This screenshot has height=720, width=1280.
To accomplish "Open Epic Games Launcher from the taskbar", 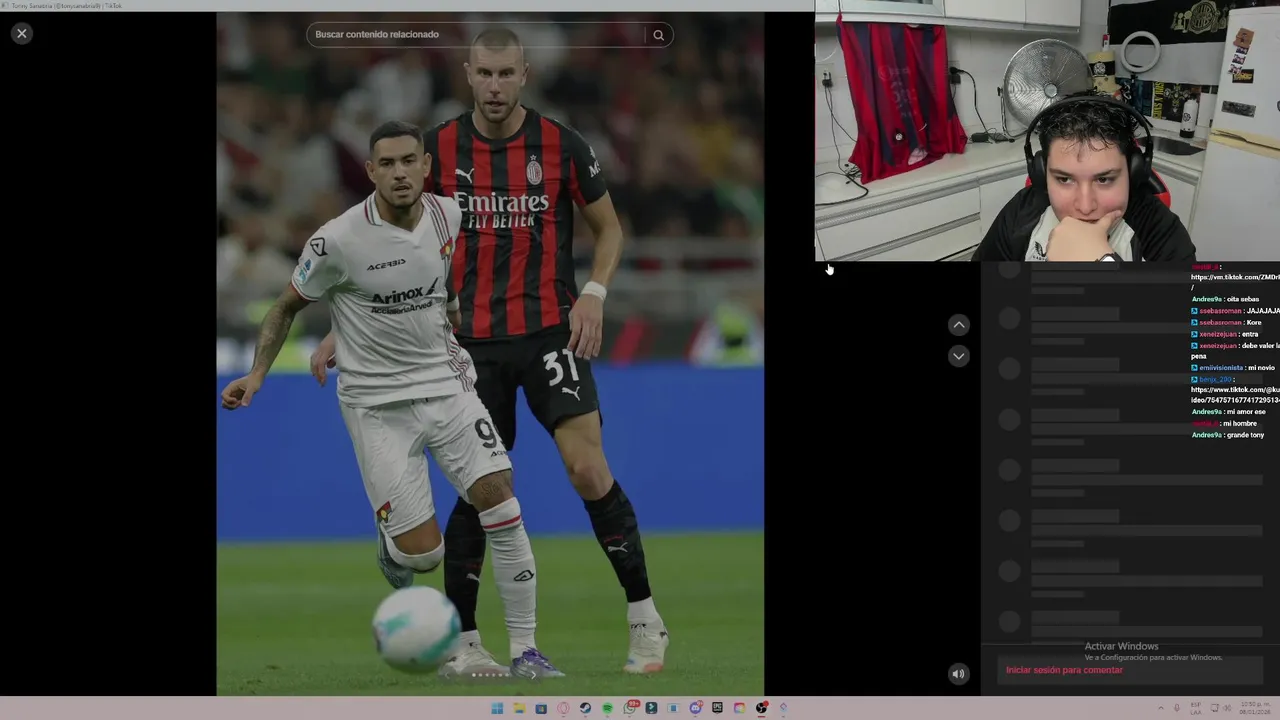I will point(717,708).
